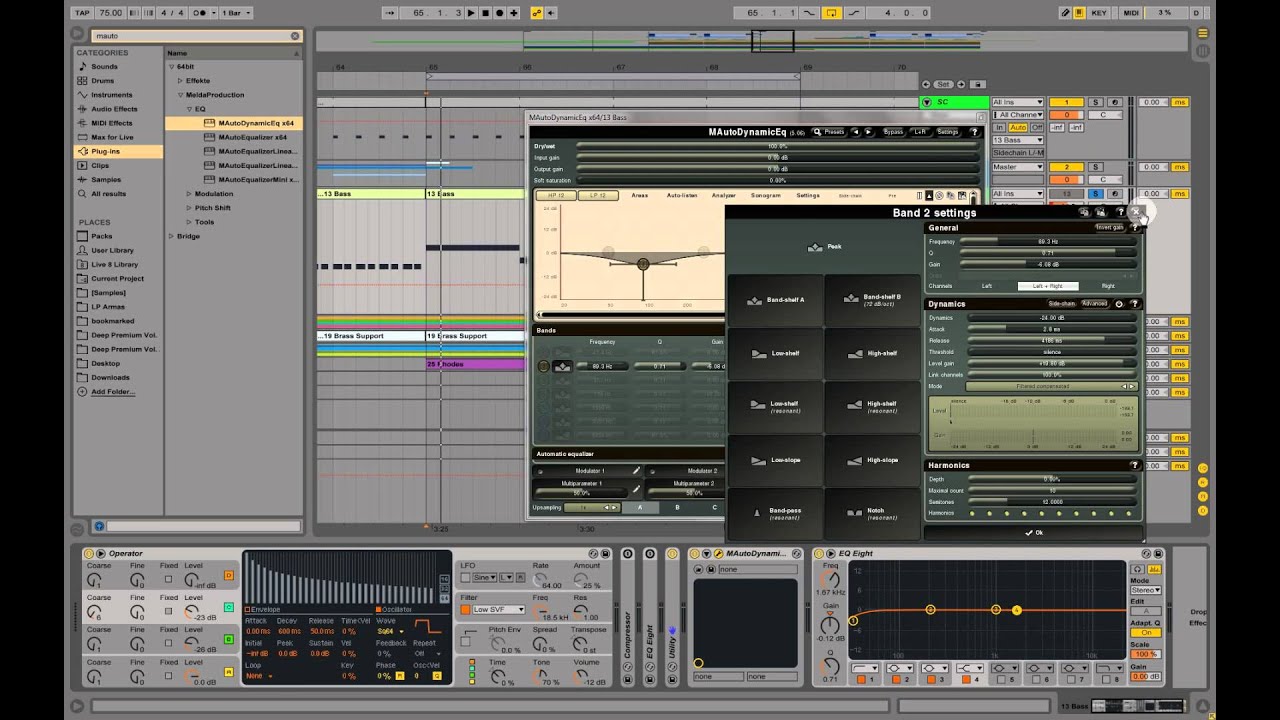Adjust the Dry/wet slider

(777, 146)
